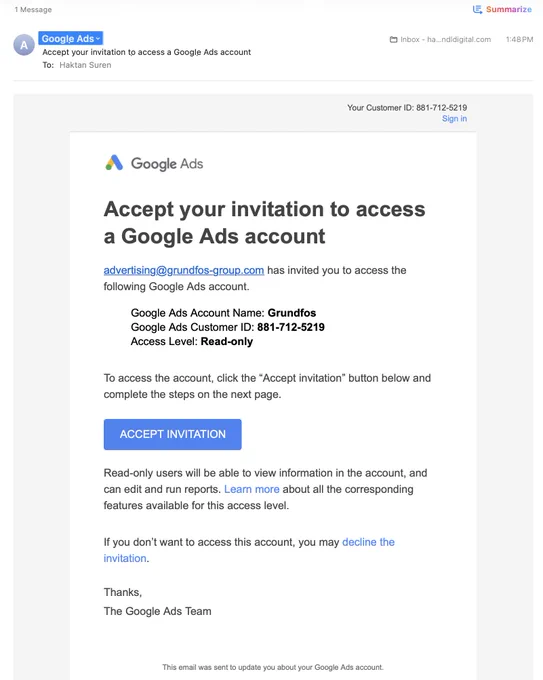Screen dimensions: 543x680
Task: Click the decline the invitation link
Action: (x=249, y=550)
